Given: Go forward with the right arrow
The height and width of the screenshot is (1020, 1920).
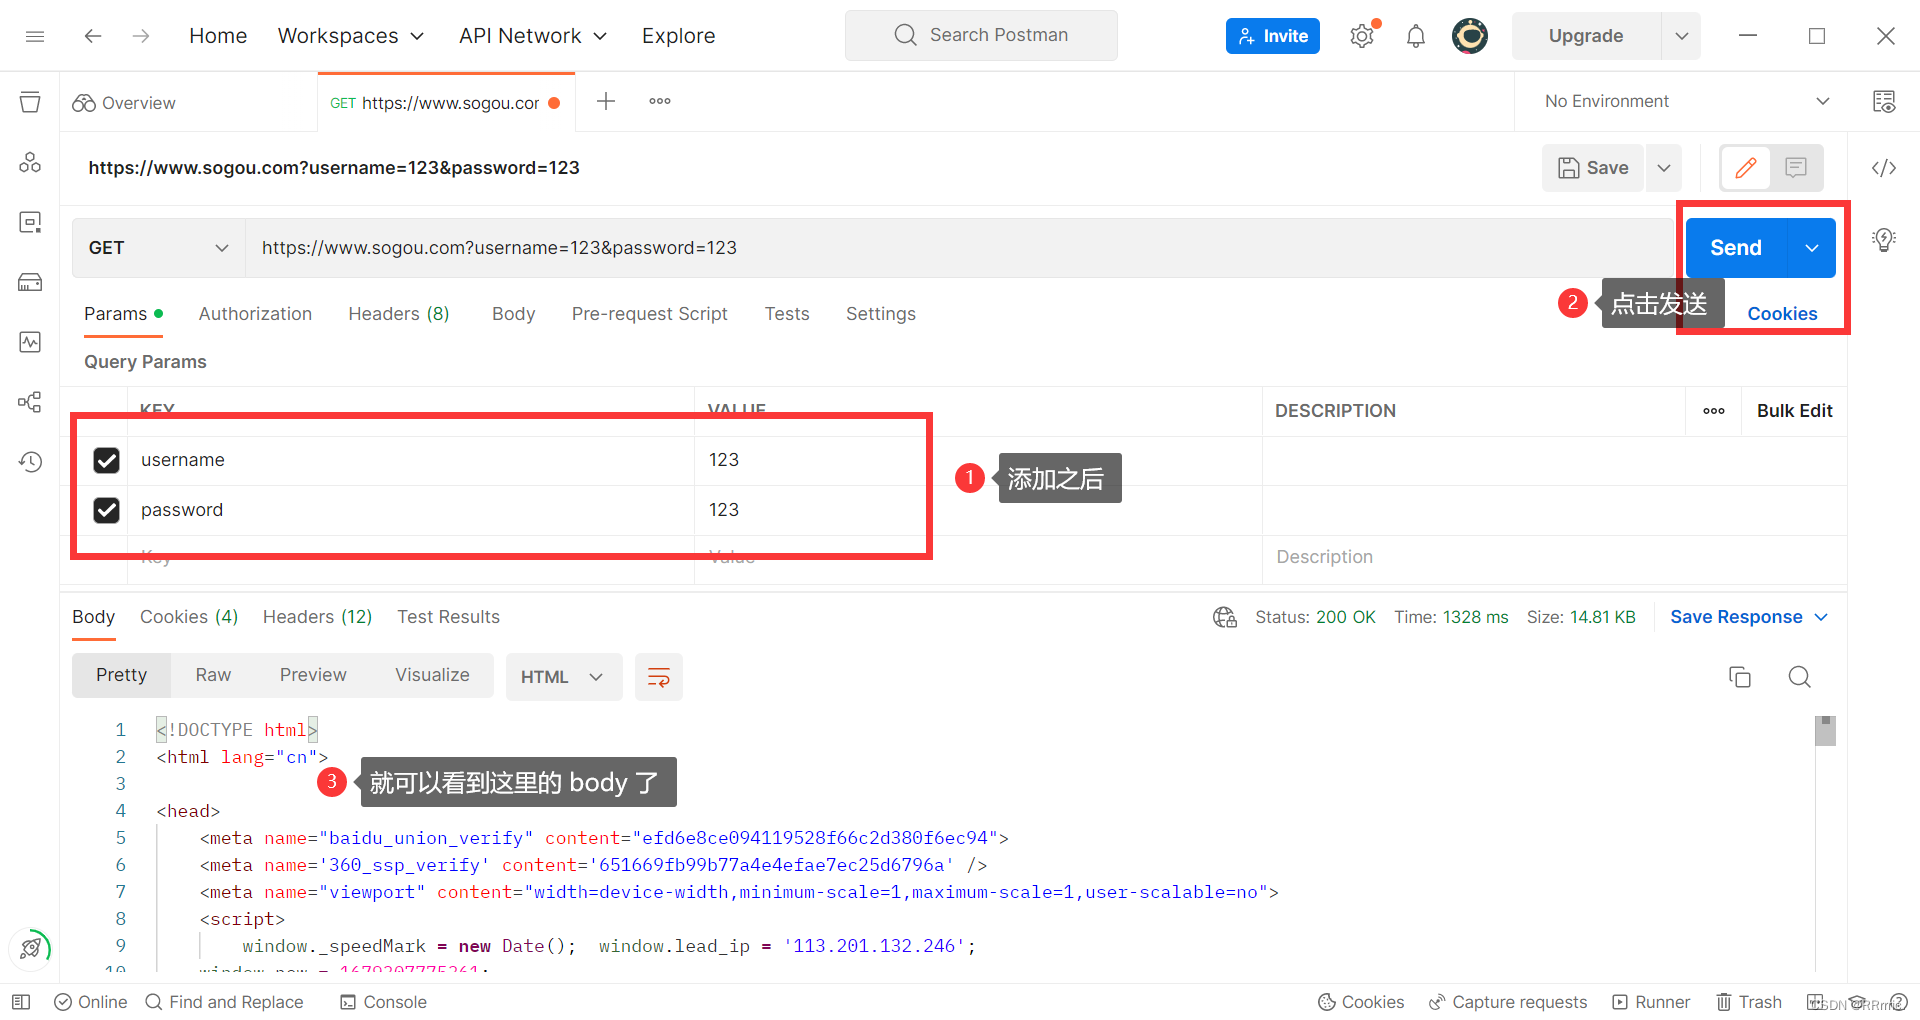Looking at the screenshot, I should coord(141,36).
